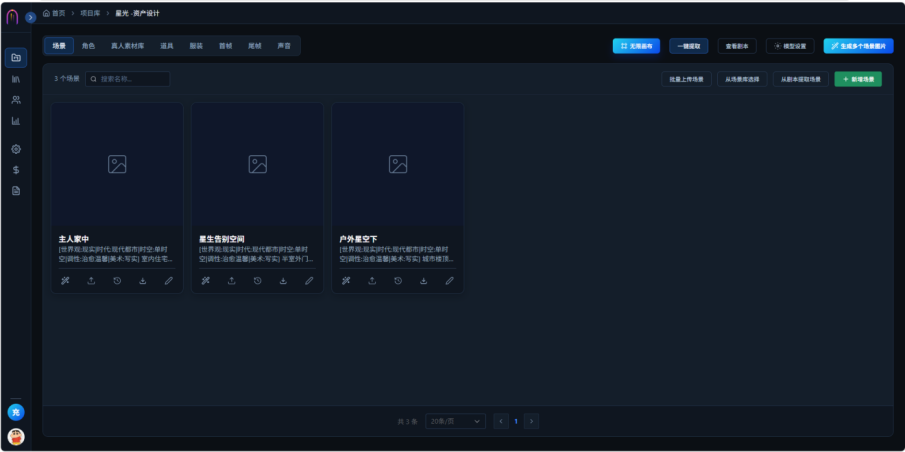
Task: Go to 首页 in the breadcrumb
Action: [54, 13]
